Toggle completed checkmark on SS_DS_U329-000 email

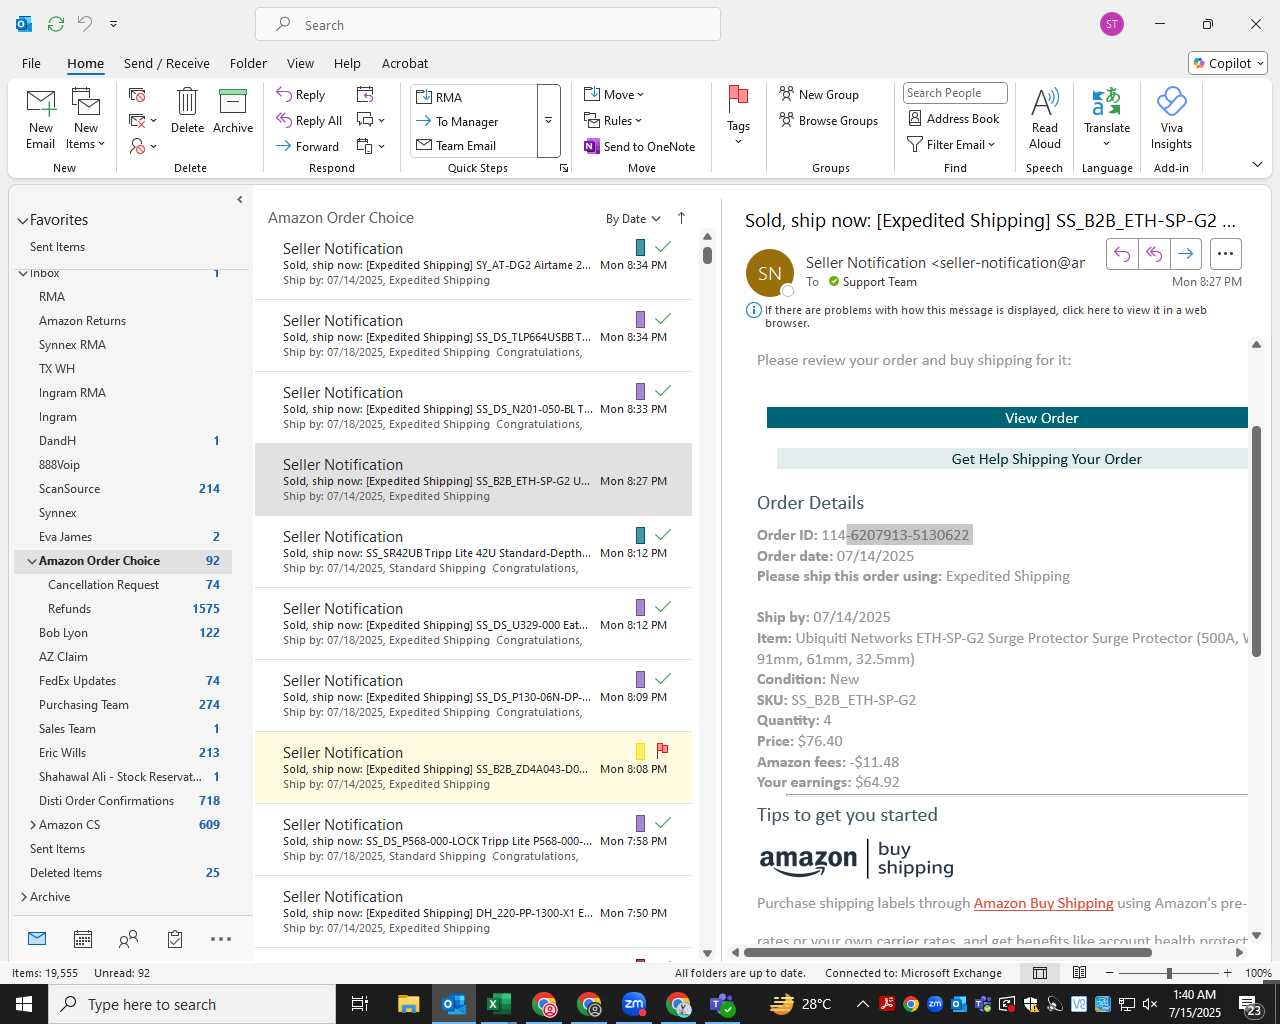click(662, 606)
